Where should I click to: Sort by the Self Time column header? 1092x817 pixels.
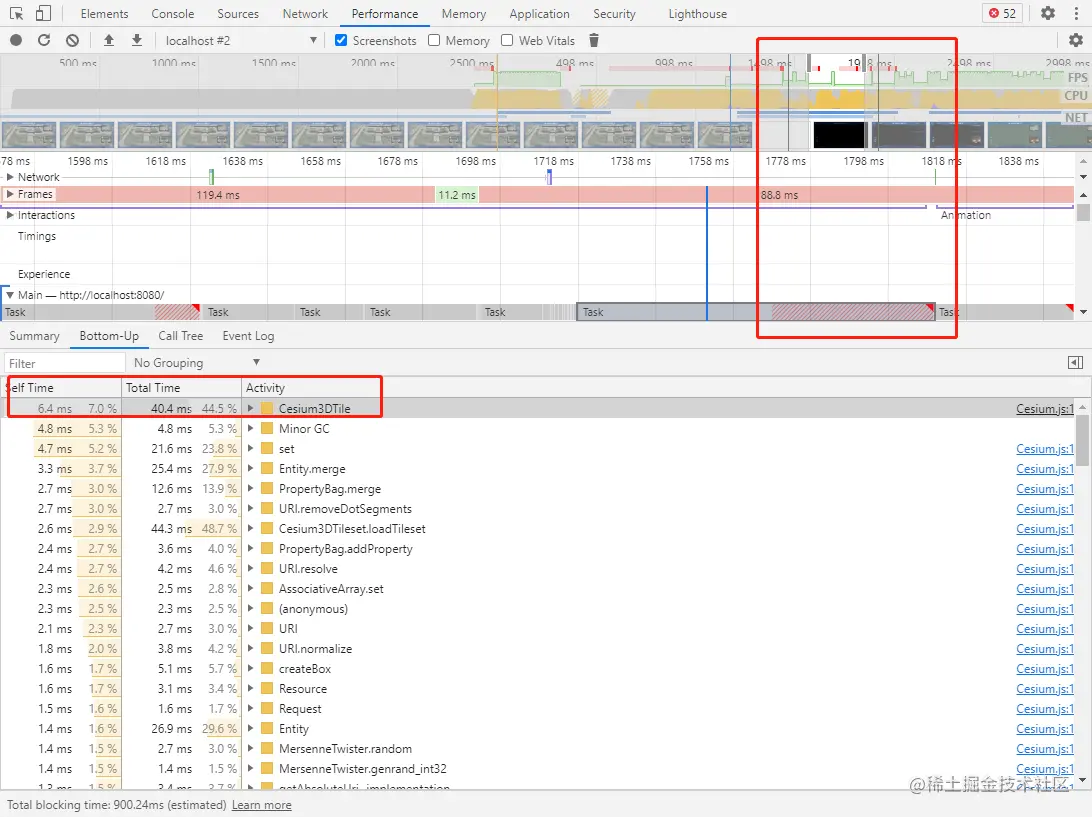(61, 387)
